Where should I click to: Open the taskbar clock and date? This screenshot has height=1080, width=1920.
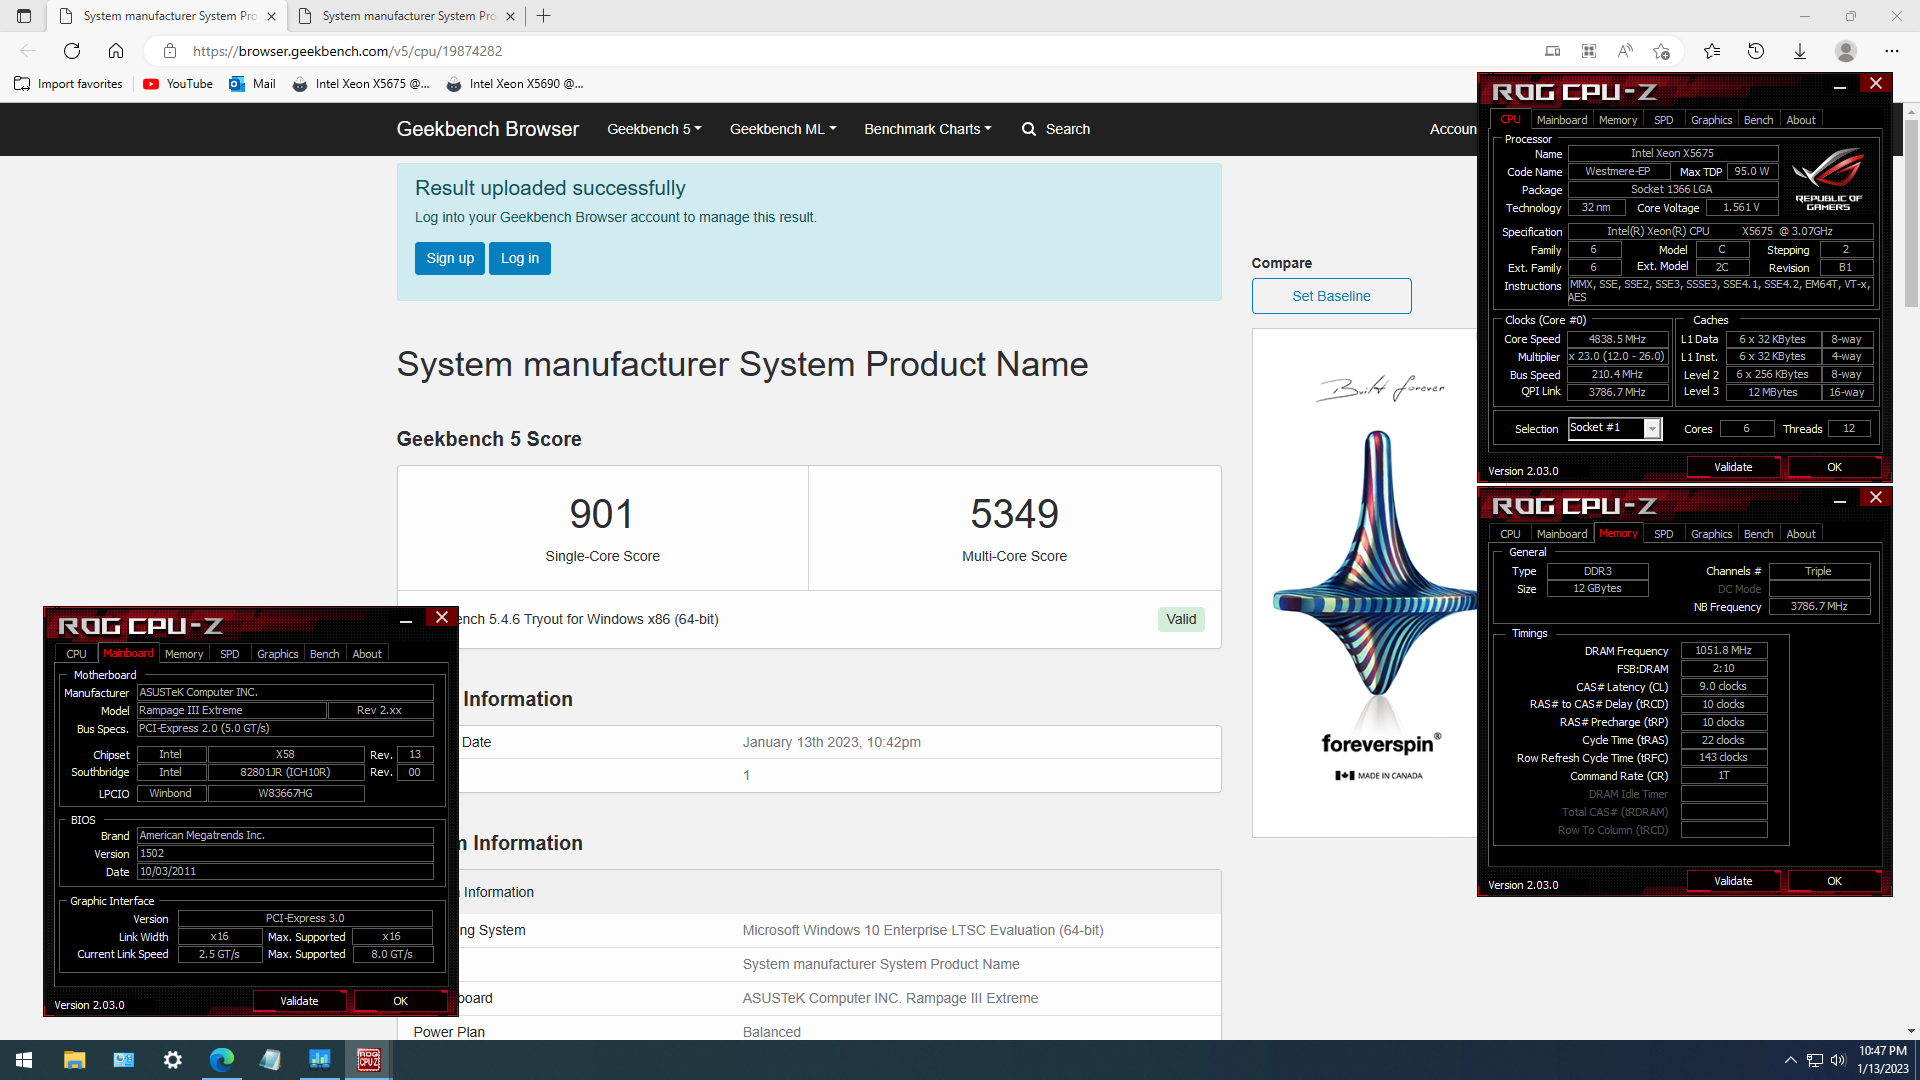[x=1883, y=1060]
